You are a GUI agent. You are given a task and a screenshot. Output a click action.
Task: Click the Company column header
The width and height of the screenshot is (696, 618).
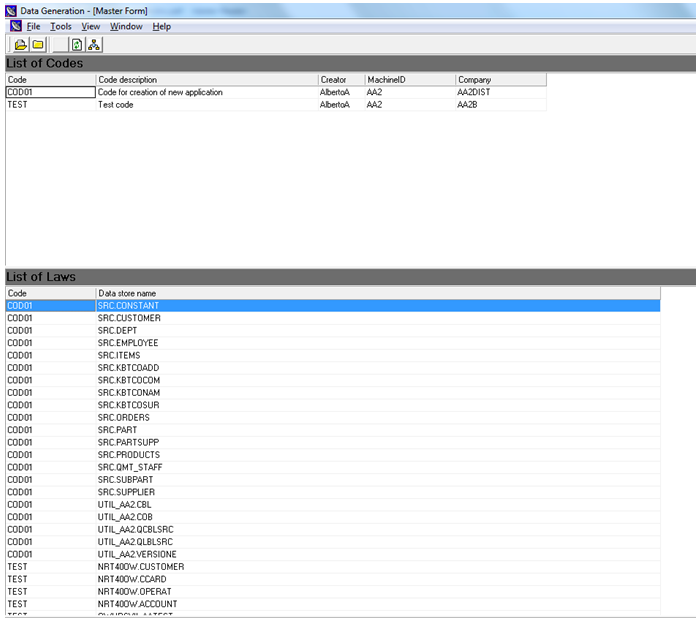(500, 80)
